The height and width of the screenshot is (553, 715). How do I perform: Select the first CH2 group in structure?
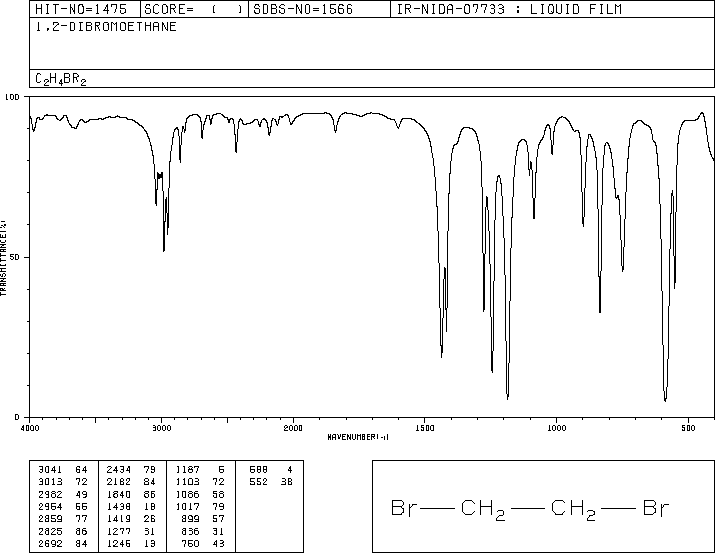[483, 510]
